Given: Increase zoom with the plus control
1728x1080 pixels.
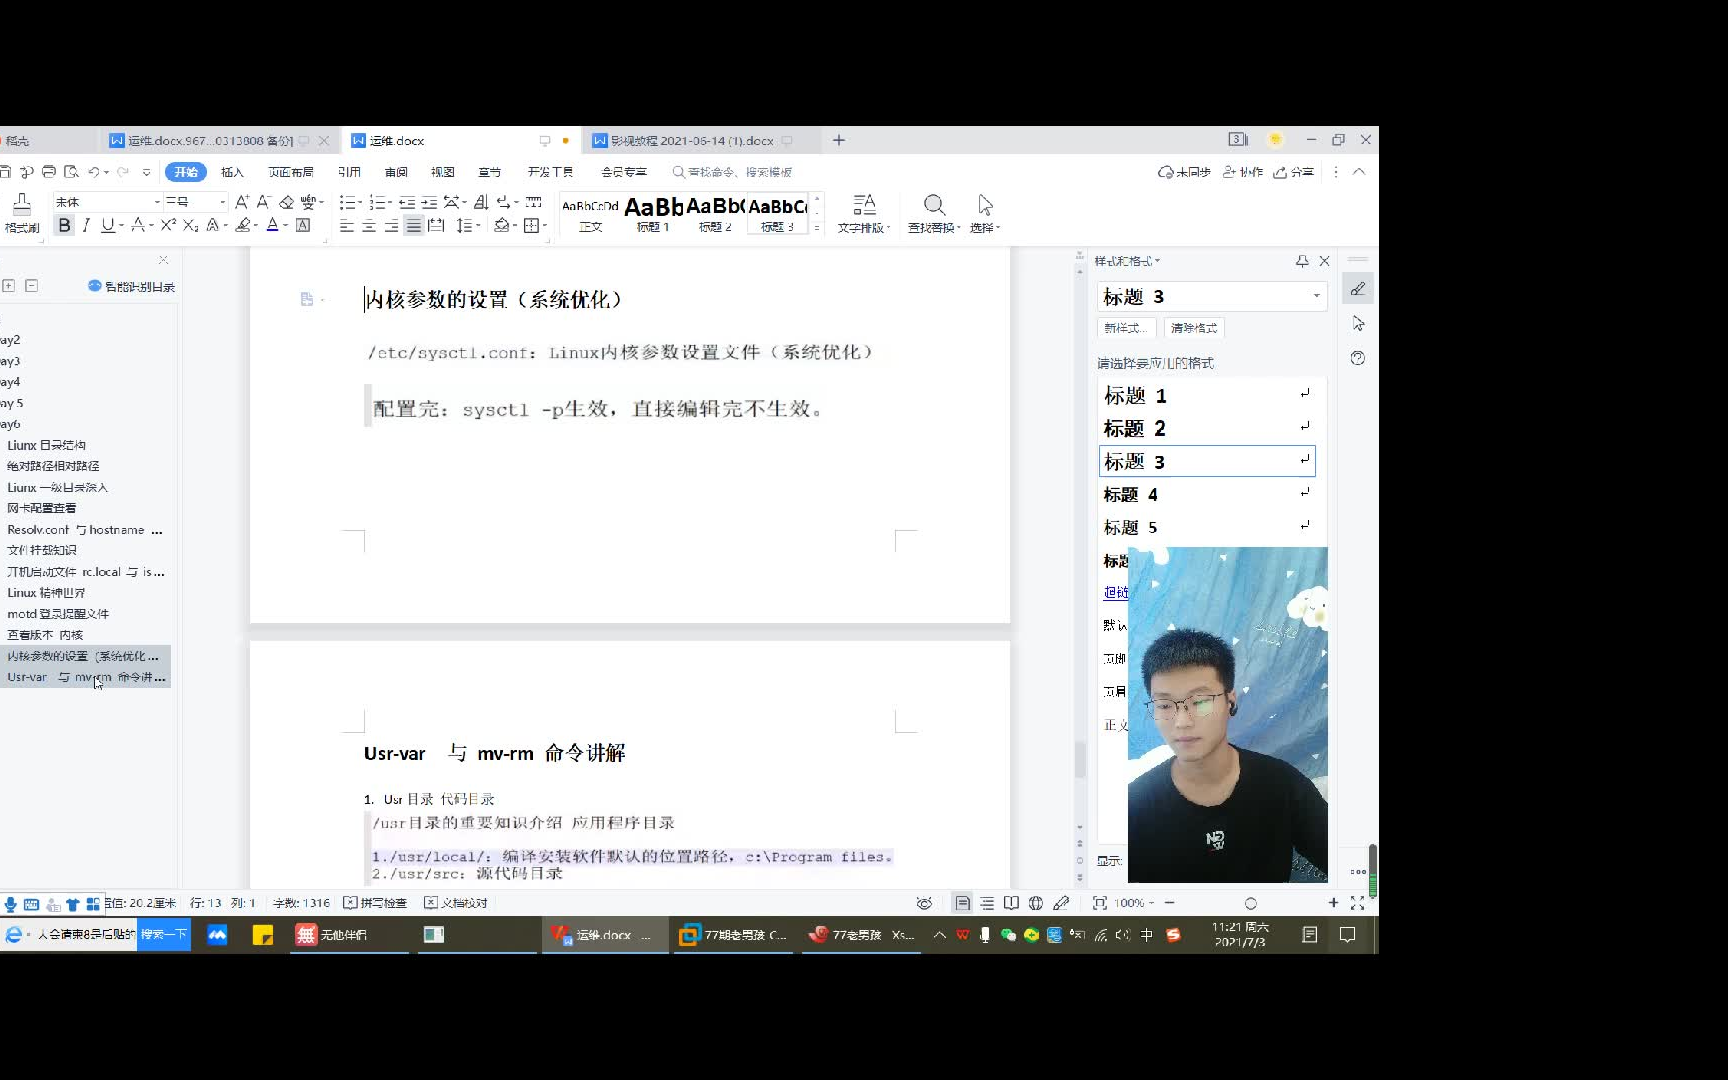Looking at the screenshot, I should click(x=1334, y=903).
